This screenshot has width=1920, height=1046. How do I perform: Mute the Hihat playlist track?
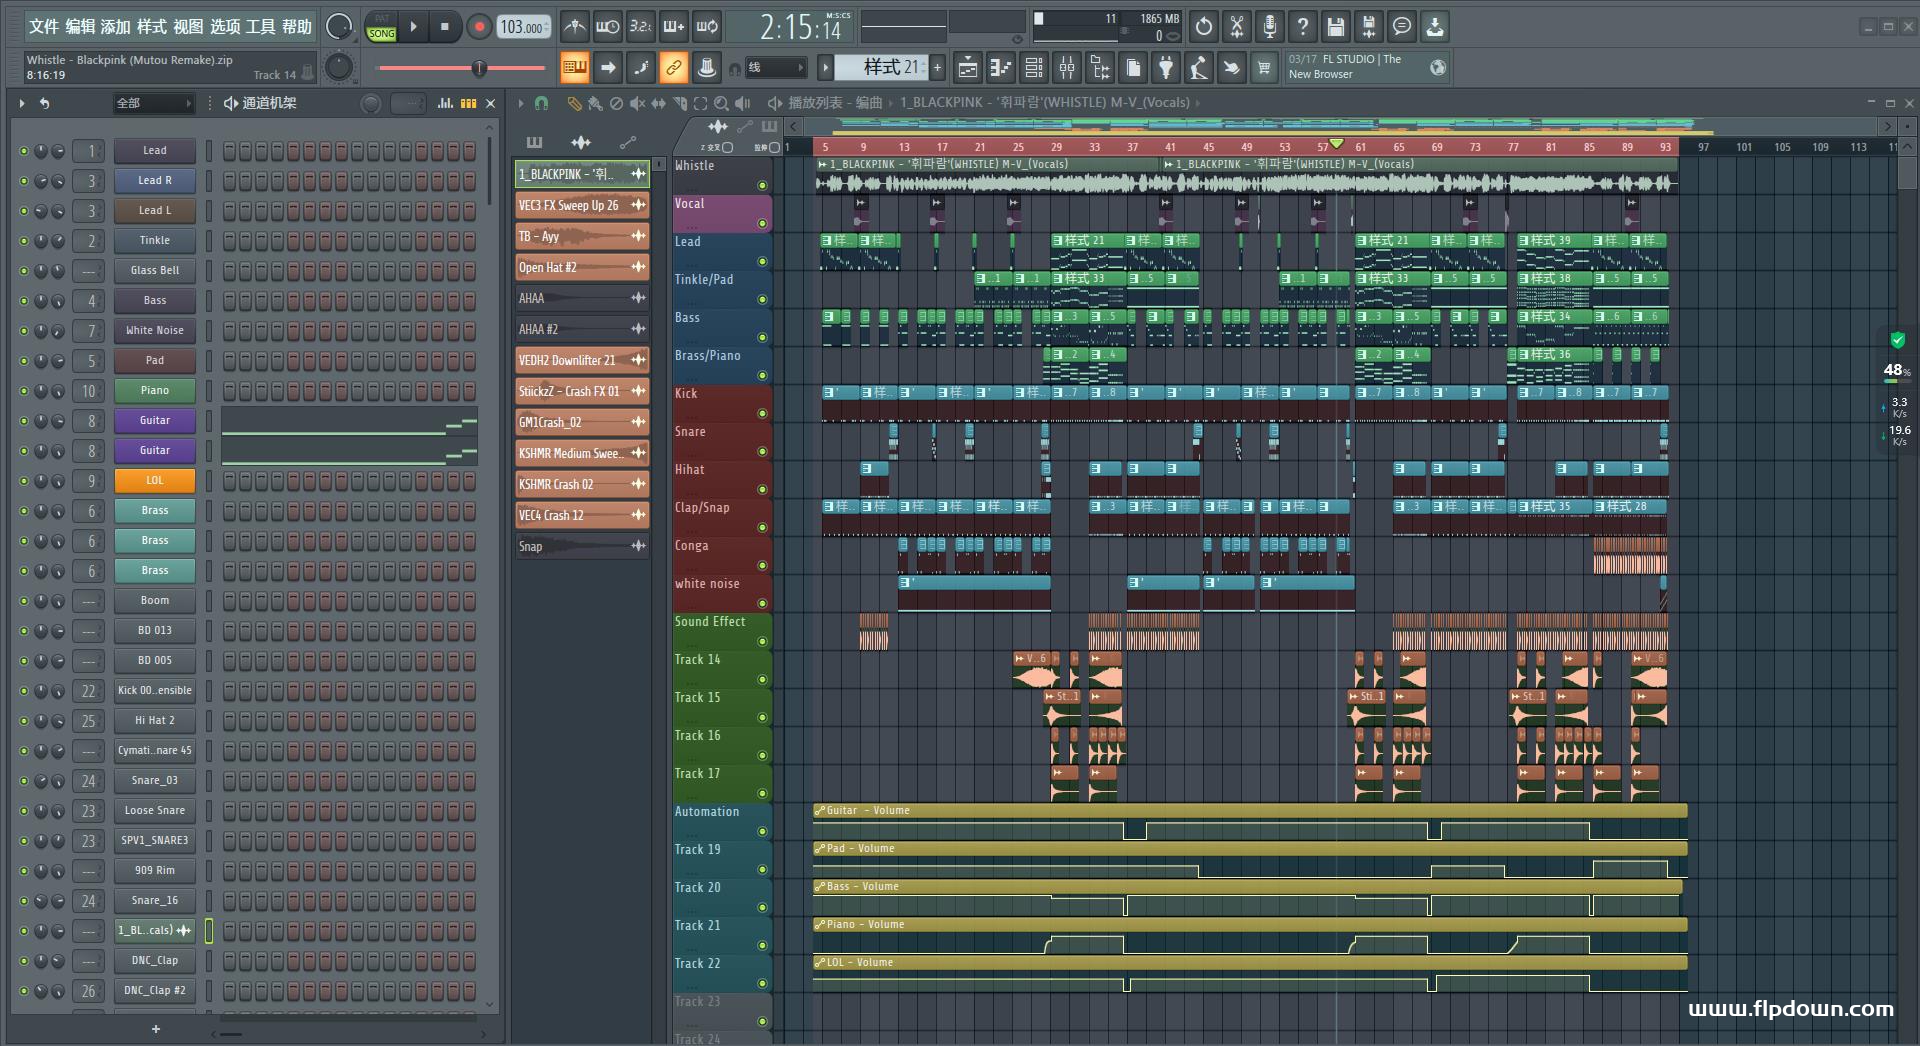coord(762,490)
